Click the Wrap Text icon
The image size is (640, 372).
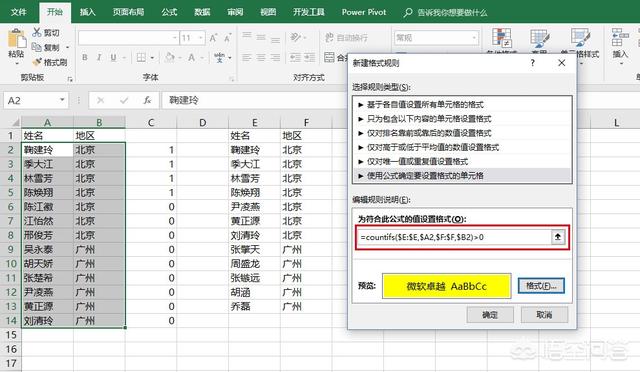pos(329,38)
